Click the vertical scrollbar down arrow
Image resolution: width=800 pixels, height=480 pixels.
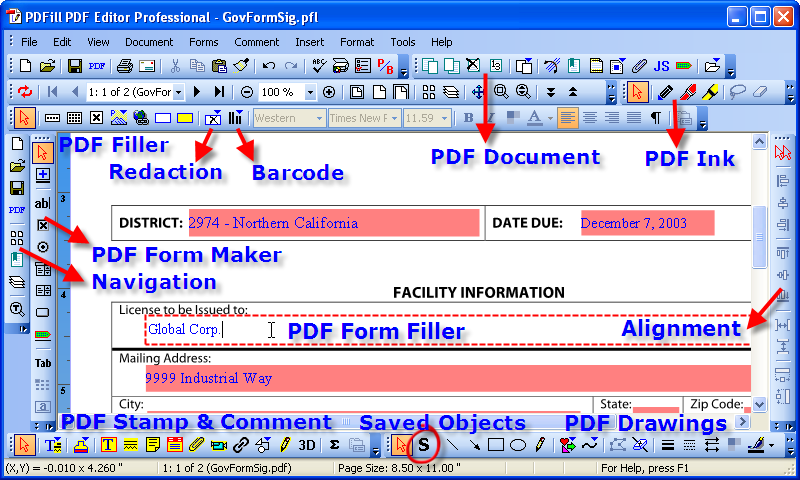tap(759, 405)
